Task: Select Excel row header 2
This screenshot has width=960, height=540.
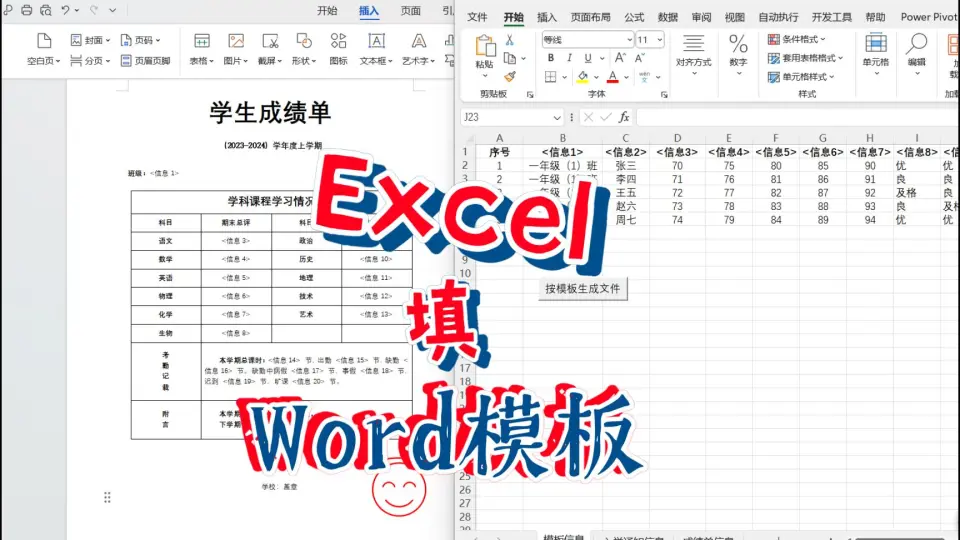Action: coord(465,165)
